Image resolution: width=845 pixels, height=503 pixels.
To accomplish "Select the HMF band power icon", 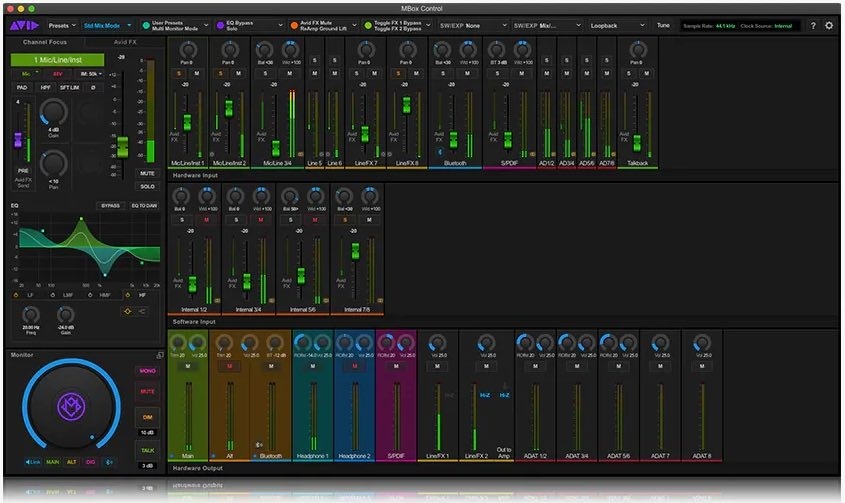I will (89, 295).
